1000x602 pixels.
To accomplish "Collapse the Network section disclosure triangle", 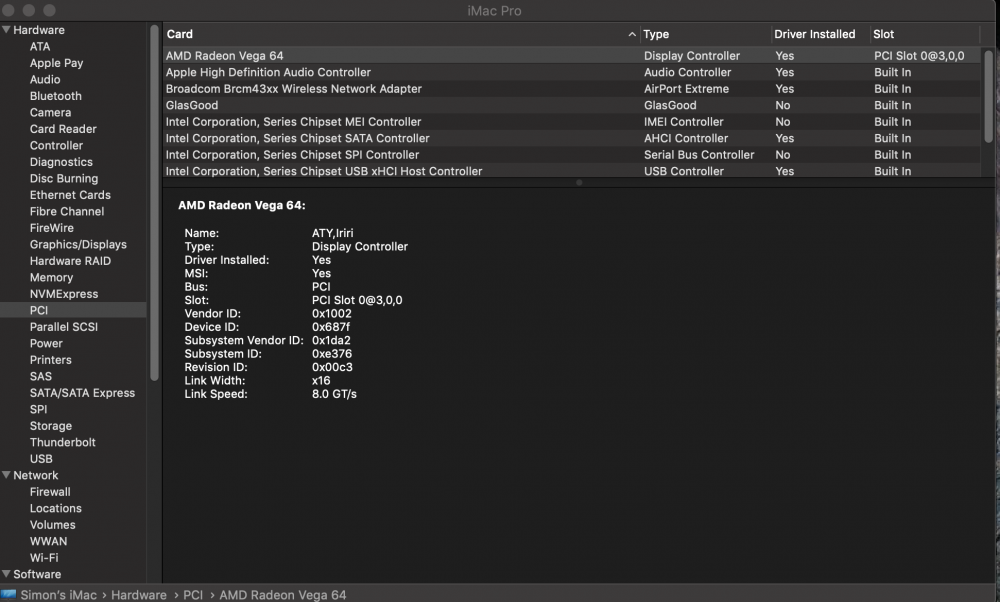I will point(6,475).
